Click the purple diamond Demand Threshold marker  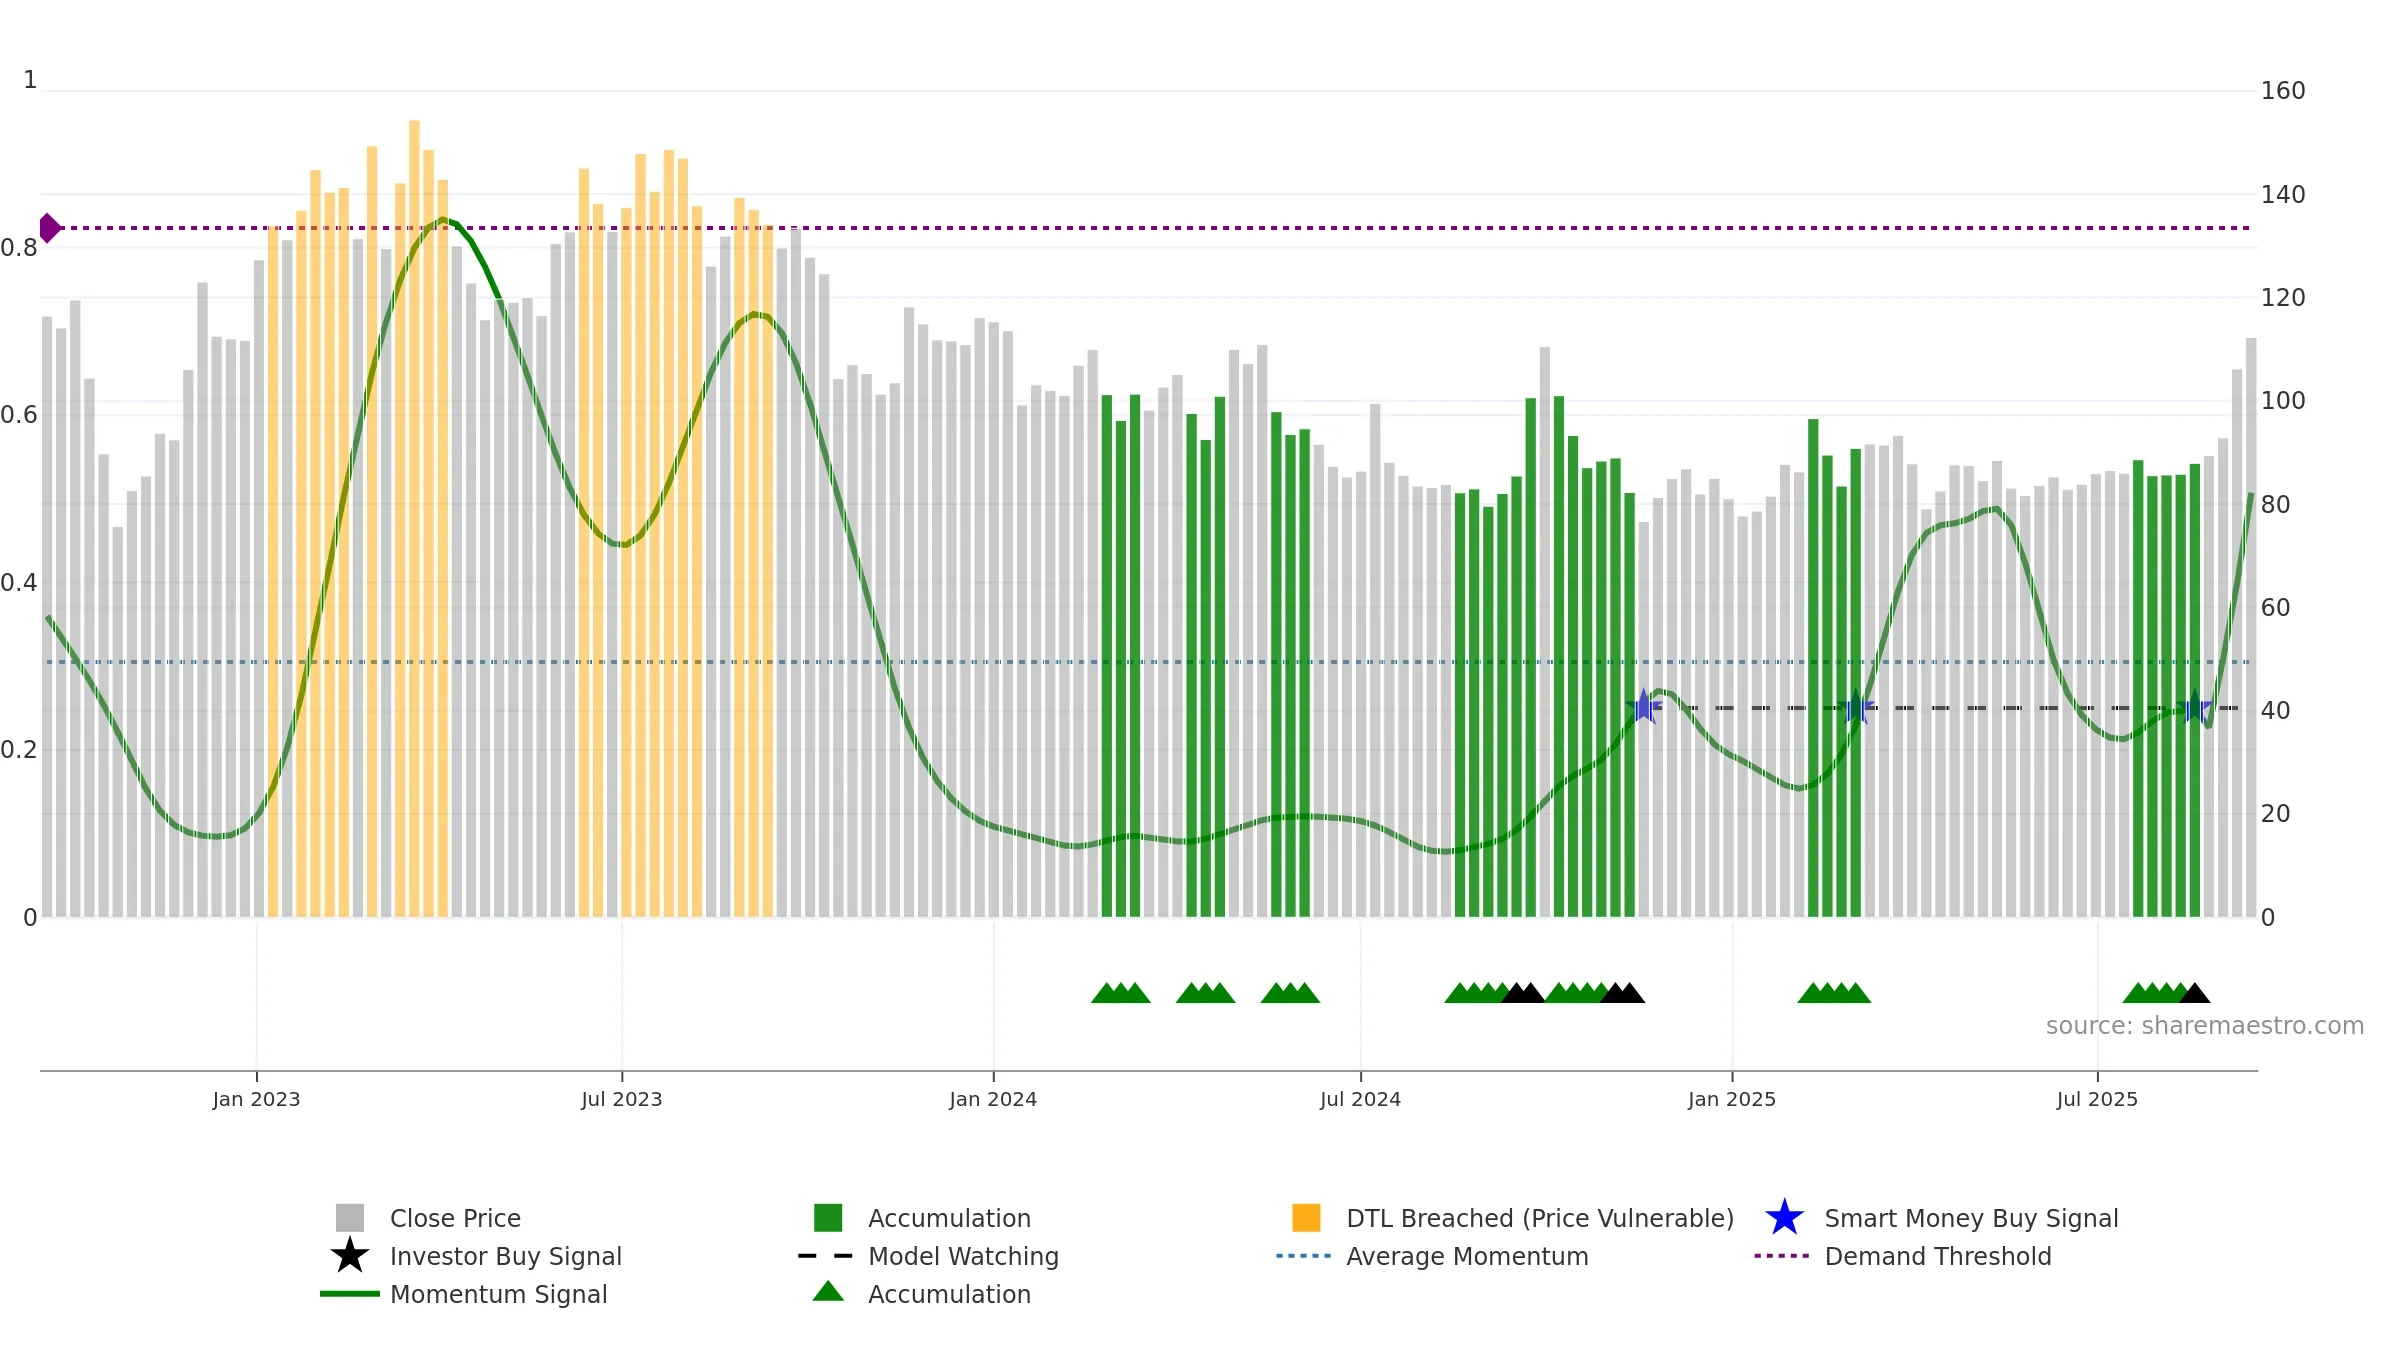click(48, 228)
